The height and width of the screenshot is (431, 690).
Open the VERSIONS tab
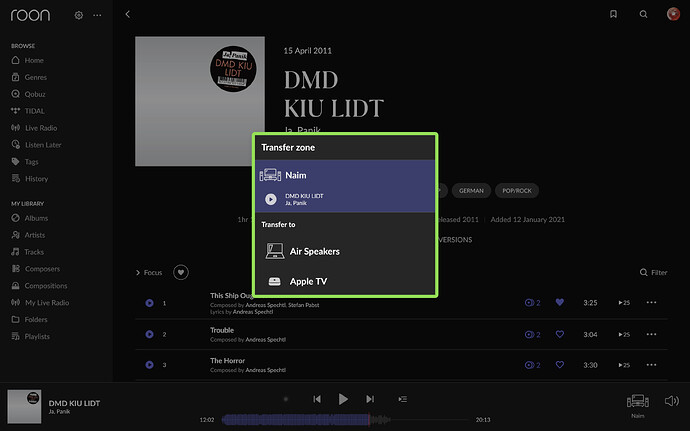[455, 239]
